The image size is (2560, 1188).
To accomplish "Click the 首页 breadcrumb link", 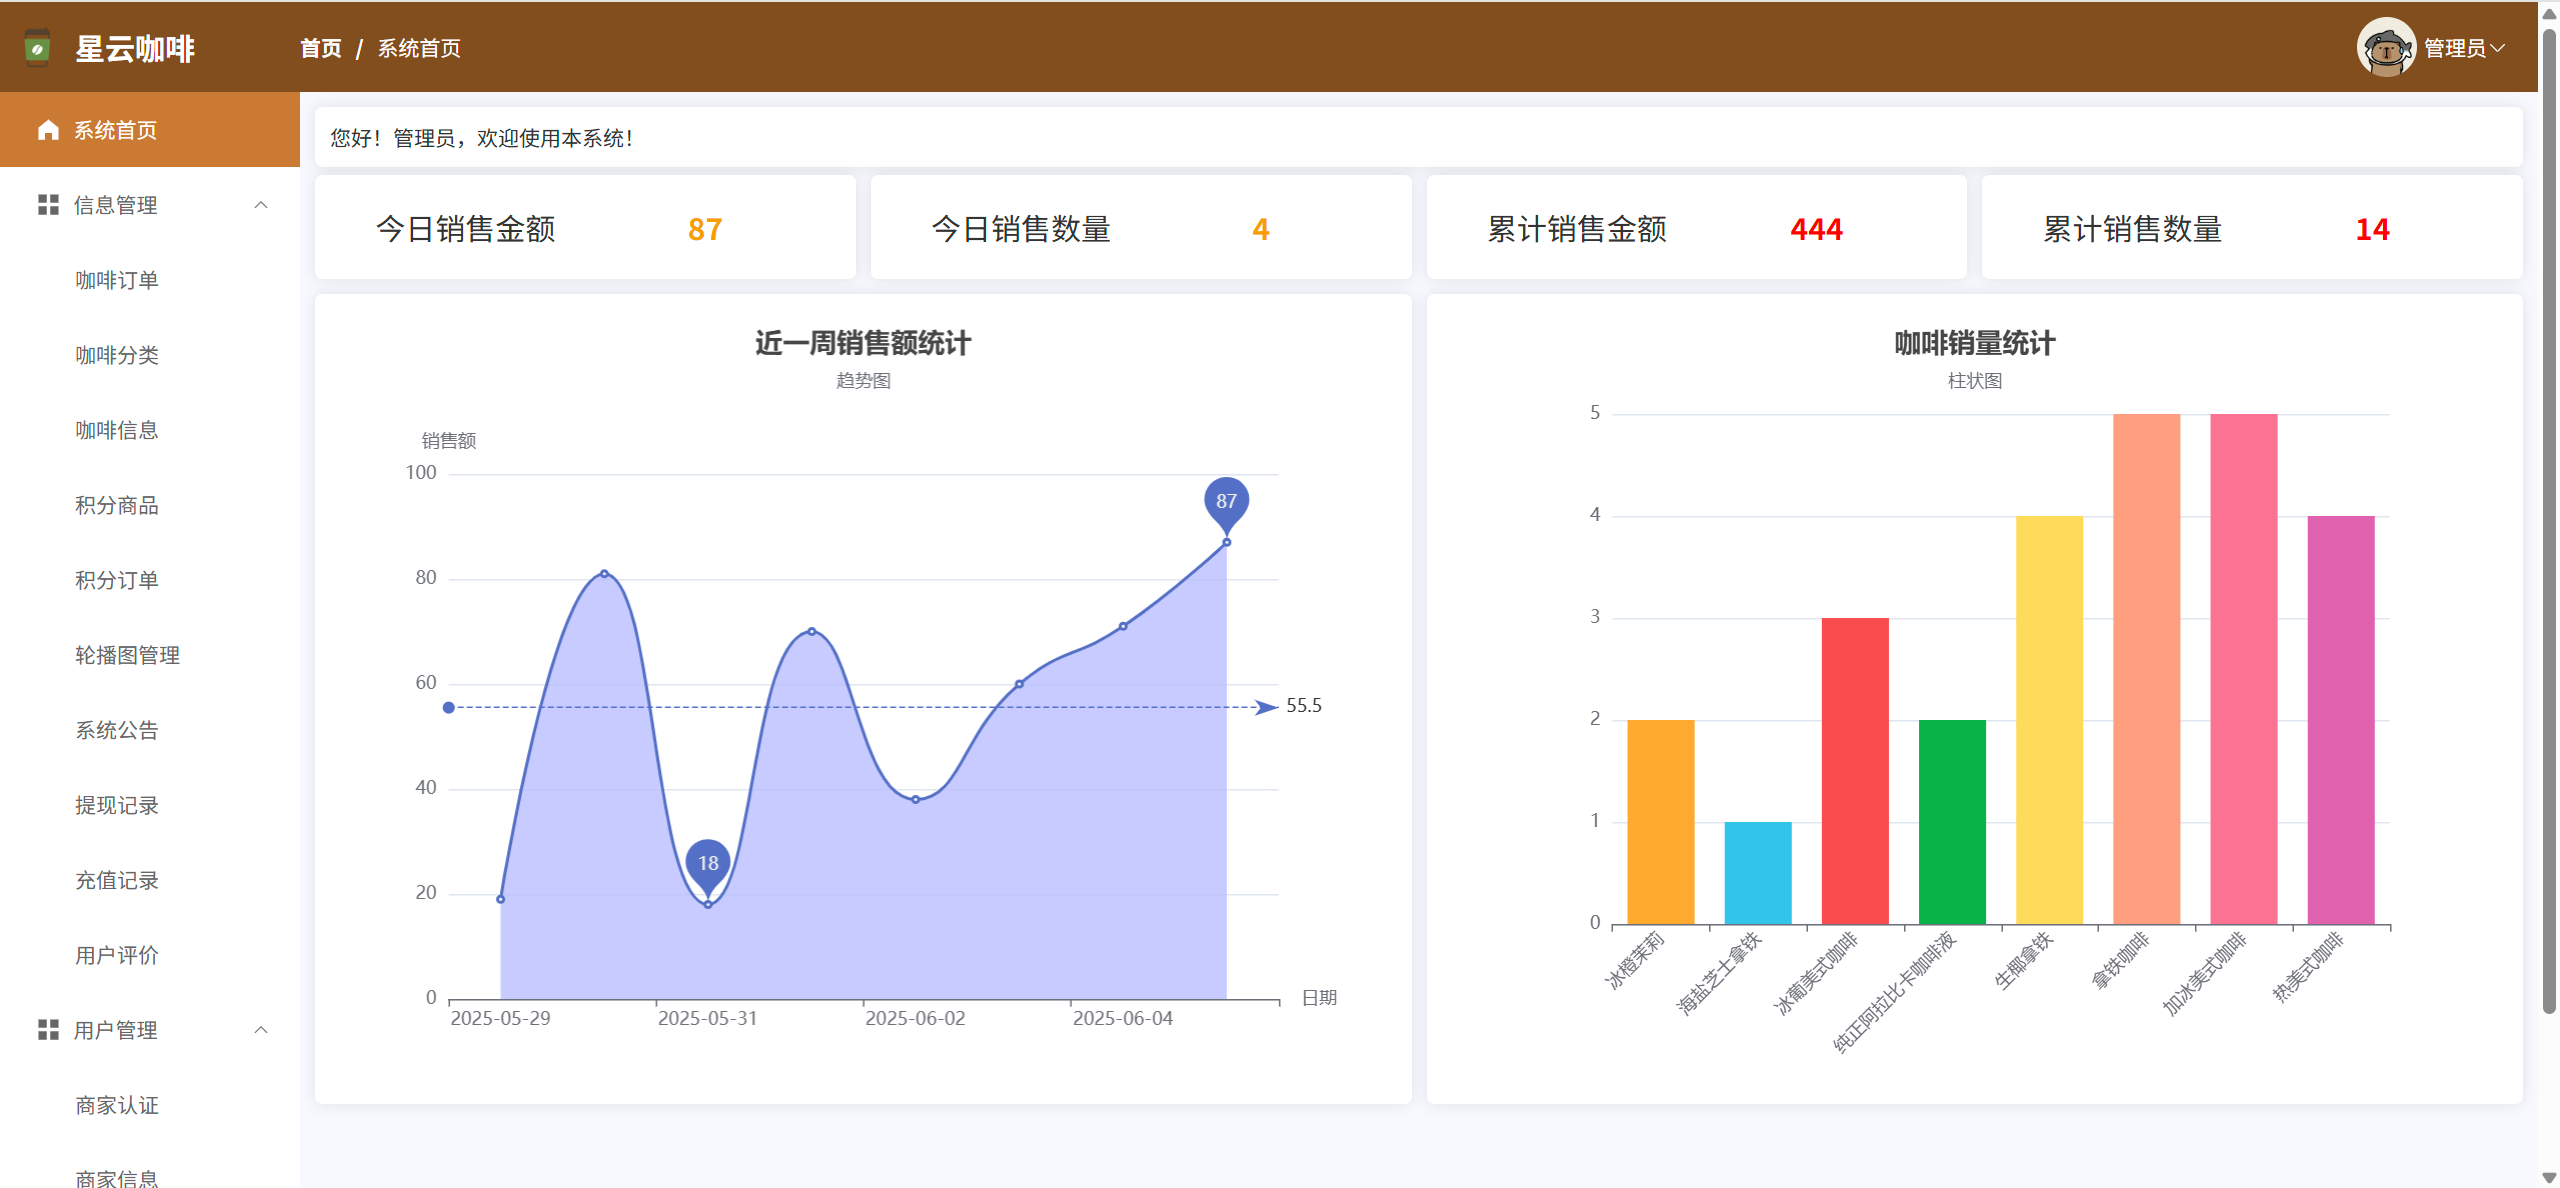I will tap(321, 48).
